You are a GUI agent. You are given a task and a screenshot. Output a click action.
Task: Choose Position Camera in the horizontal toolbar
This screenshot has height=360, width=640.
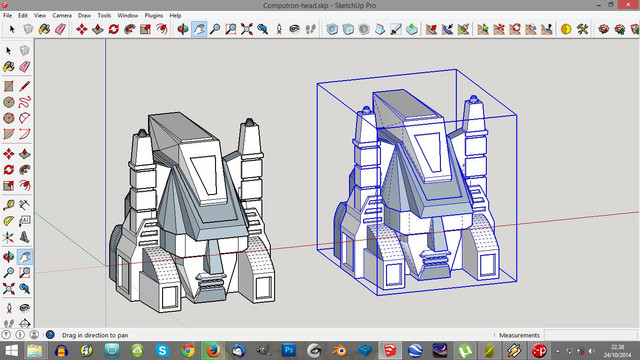[x=279, y=29]
